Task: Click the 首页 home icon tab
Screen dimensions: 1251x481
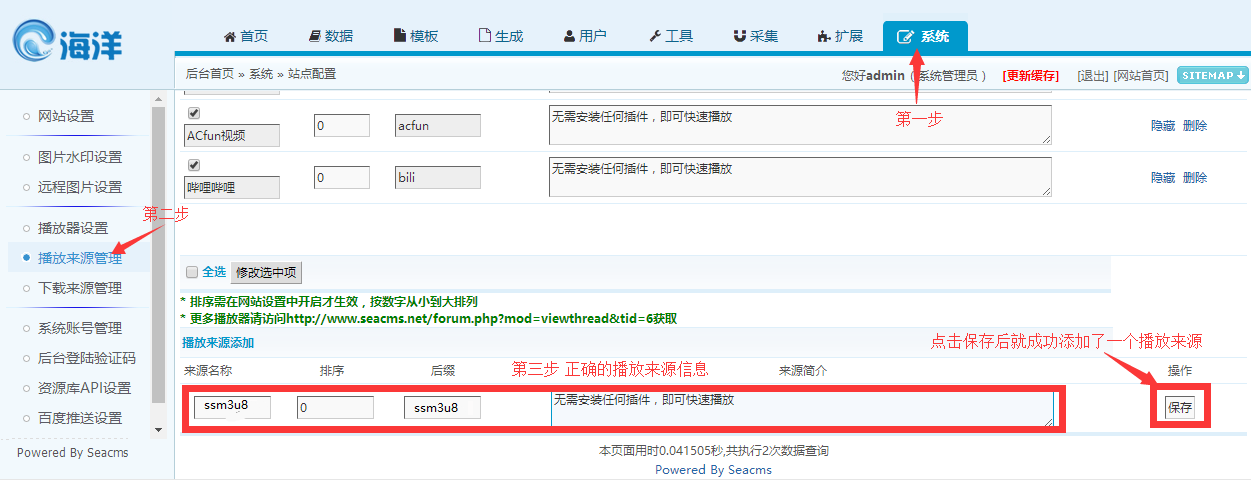Action: [x=245, y=36]
